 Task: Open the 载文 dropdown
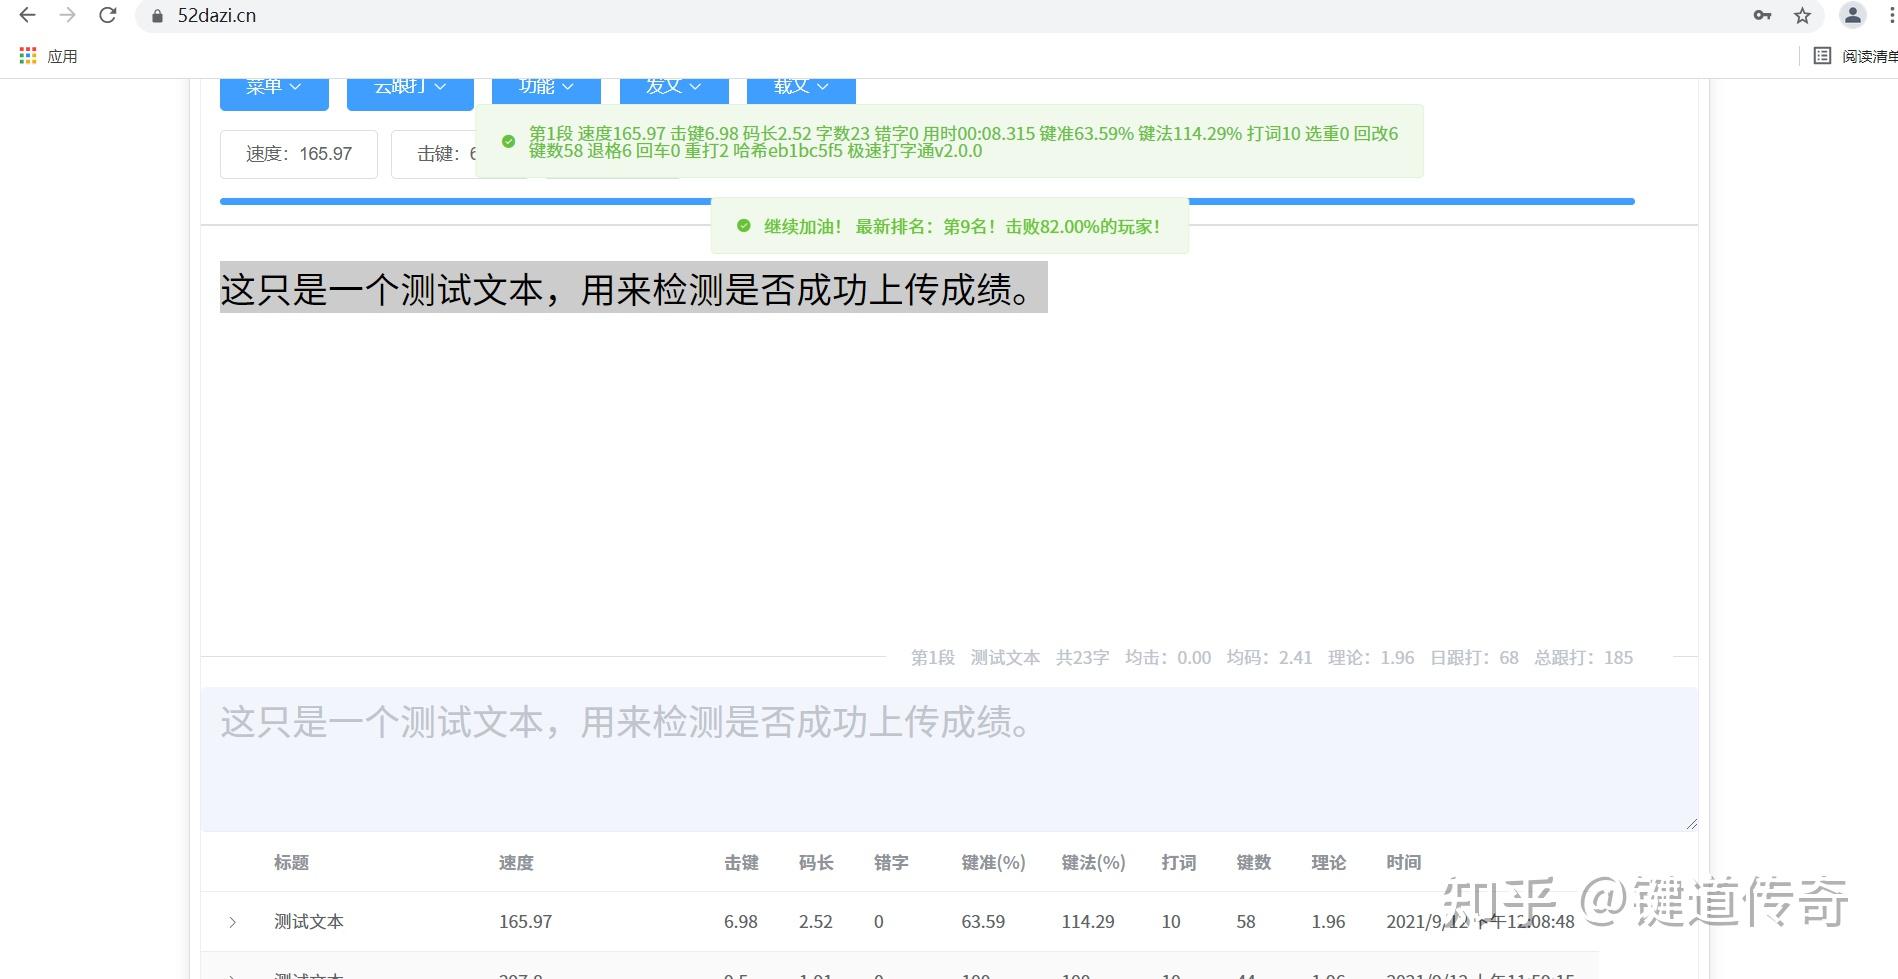coord(799,85)
